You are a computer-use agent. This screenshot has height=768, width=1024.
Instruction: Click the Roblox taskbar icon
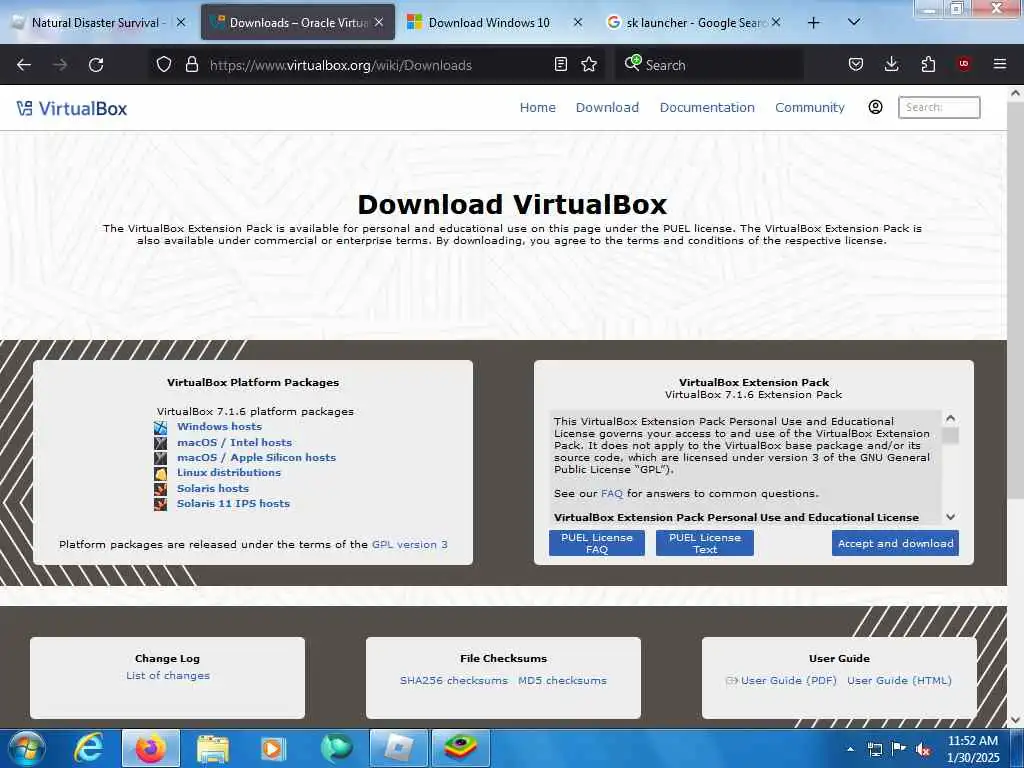click(398, 748)
